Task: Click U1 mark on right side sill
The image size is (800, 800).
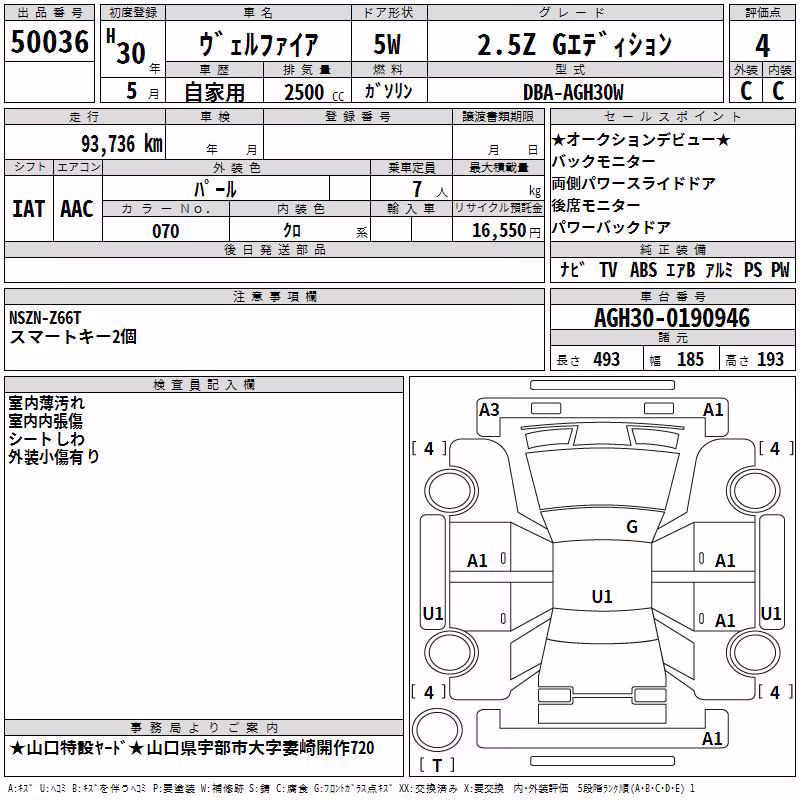Action: pyautogui.click(x=770, y=613)
